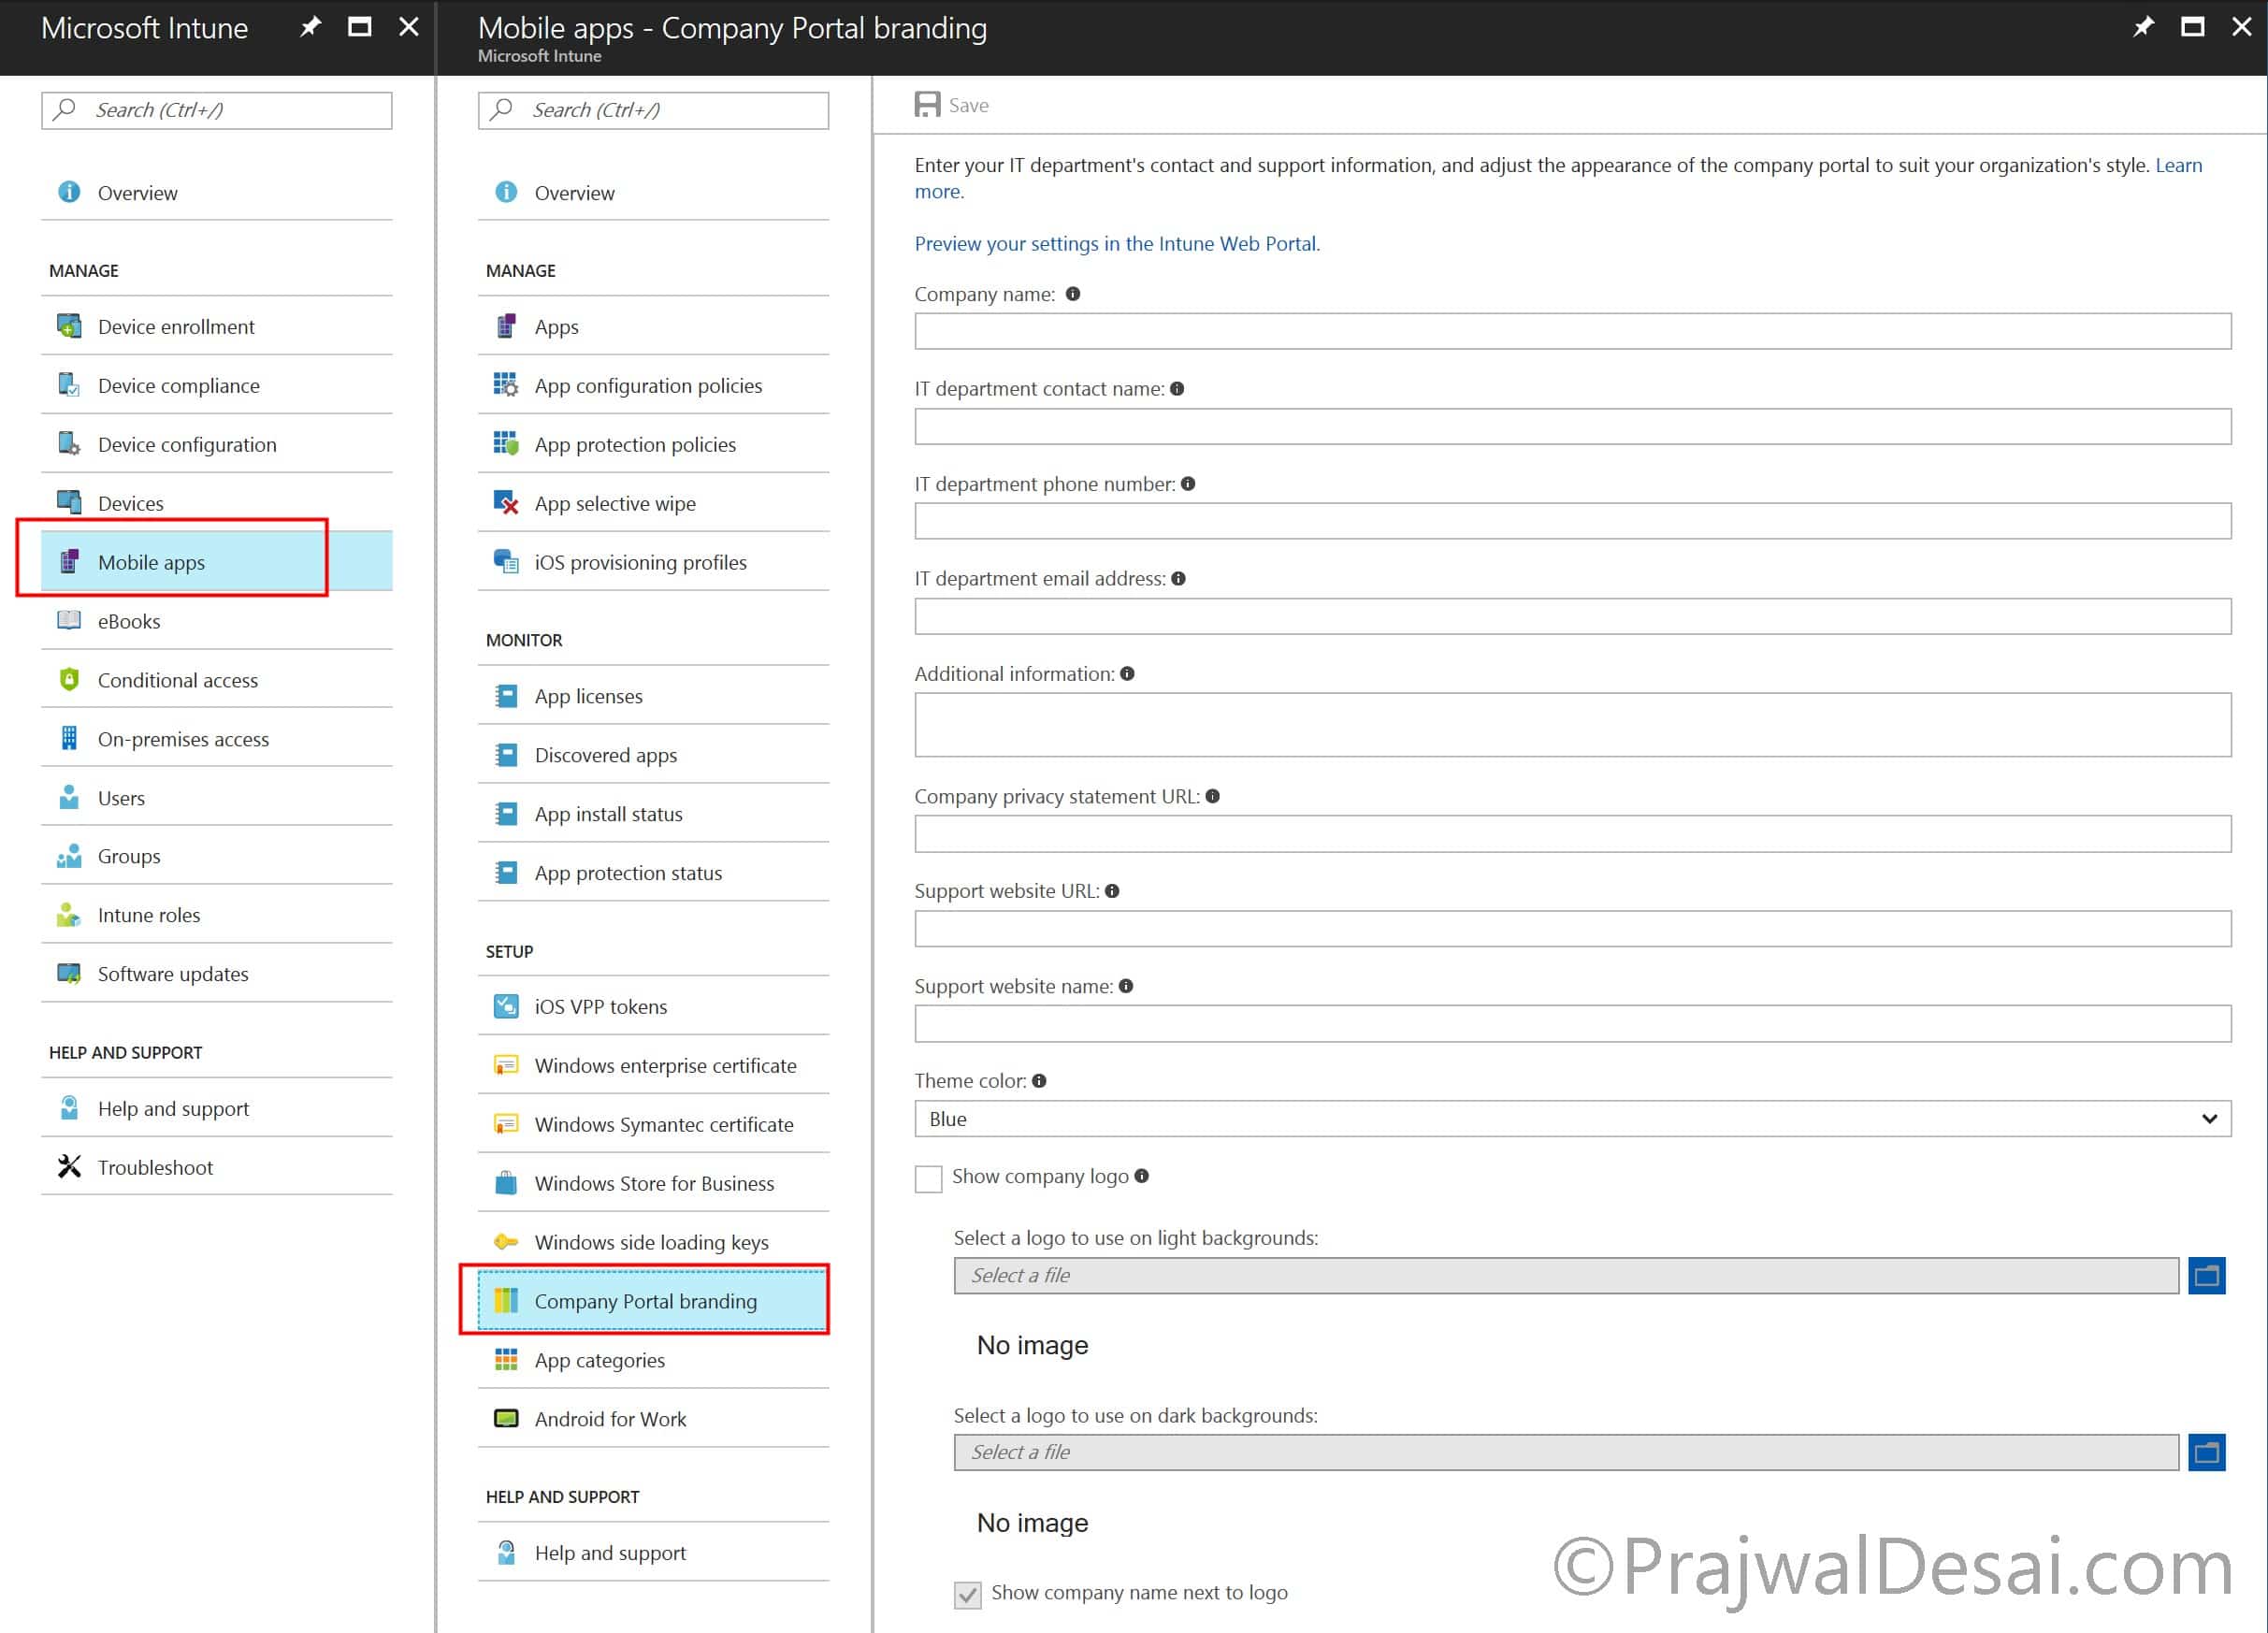
Task: Click the Learn more link
Action: [2178, 165]
